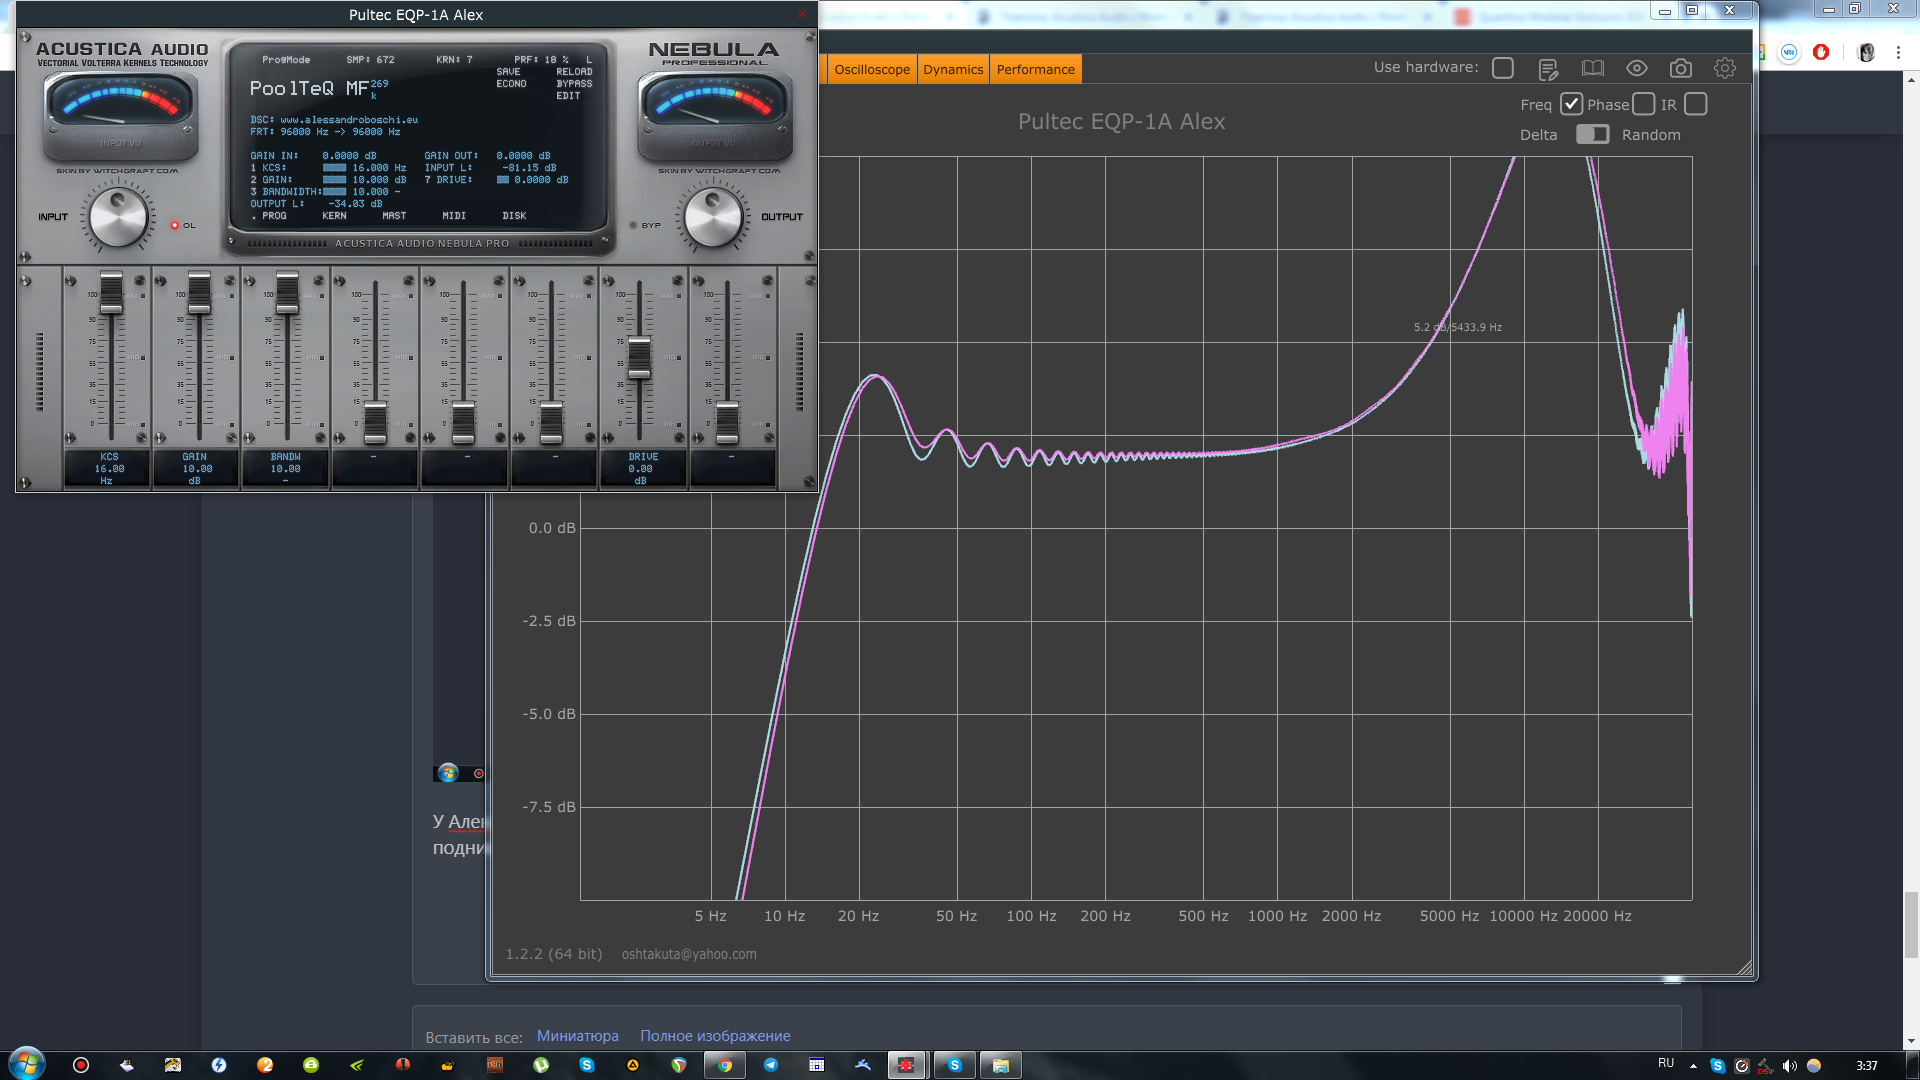Click the volume speaker tray icon
Screen dimensions: 1920x1080
pyautogui.click(x=1790, y=1066)
